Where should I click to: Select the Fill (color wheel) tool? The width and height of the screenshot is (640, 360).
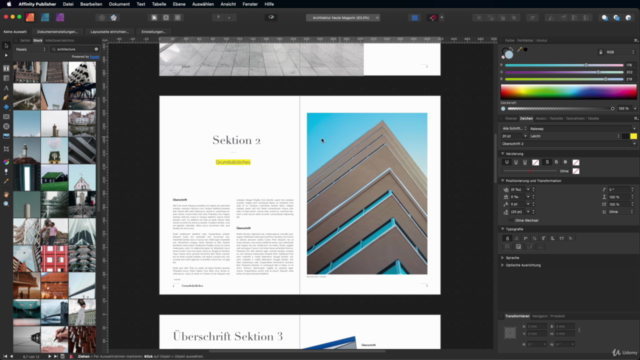point(6,162)
